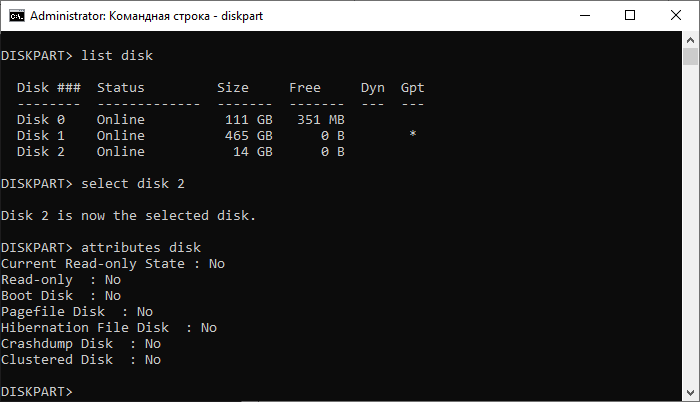Maximize the diskpart console window

tap(629, 15)
